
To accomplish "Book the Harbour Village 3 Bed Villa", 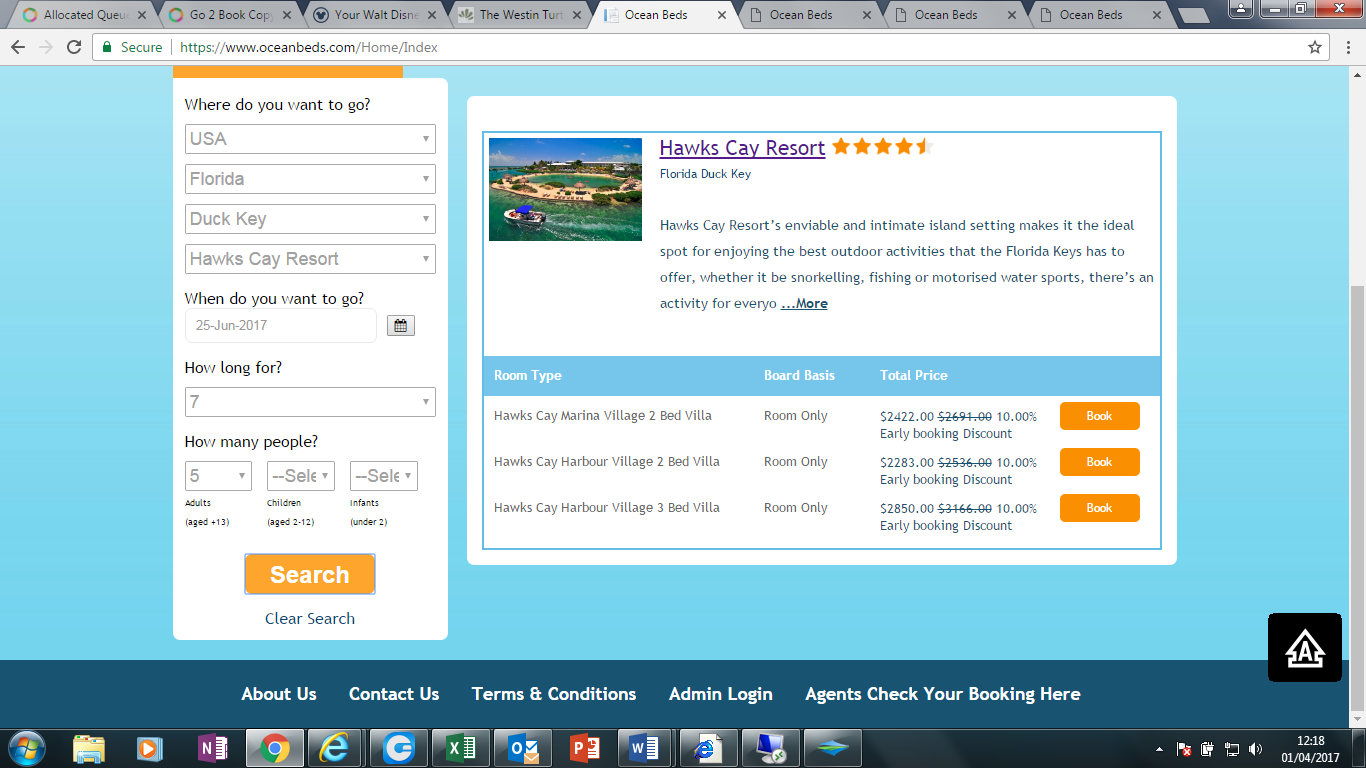I will point(1100,508).
